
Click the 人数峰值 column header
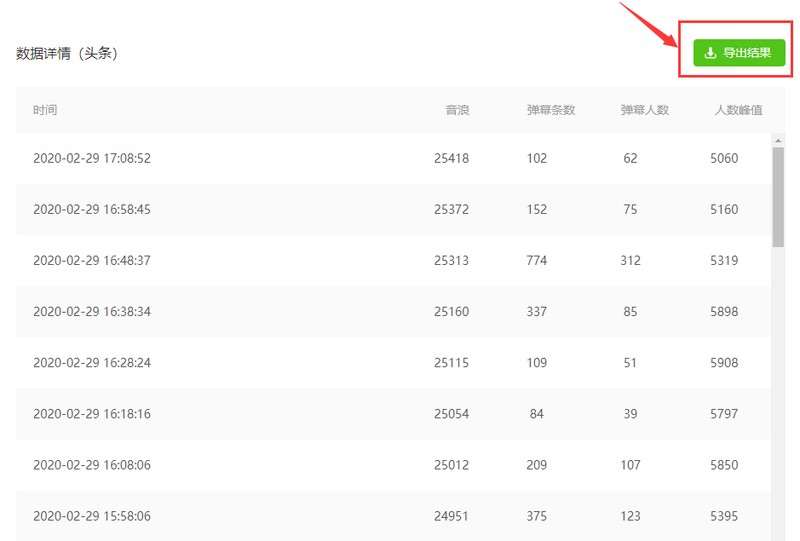738,110
